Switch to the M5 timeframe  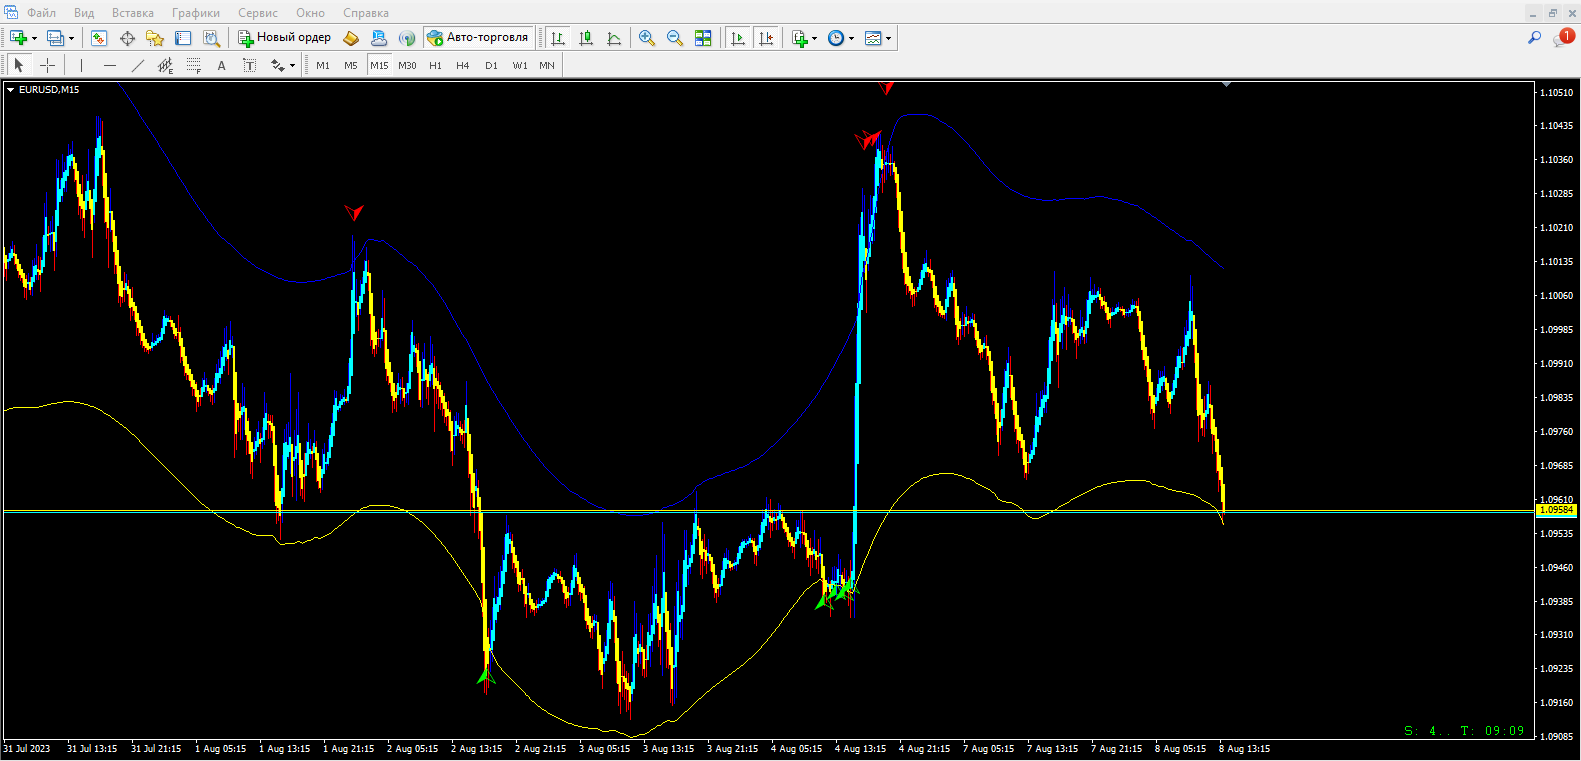pyautogui.click(x=351, y=65)
